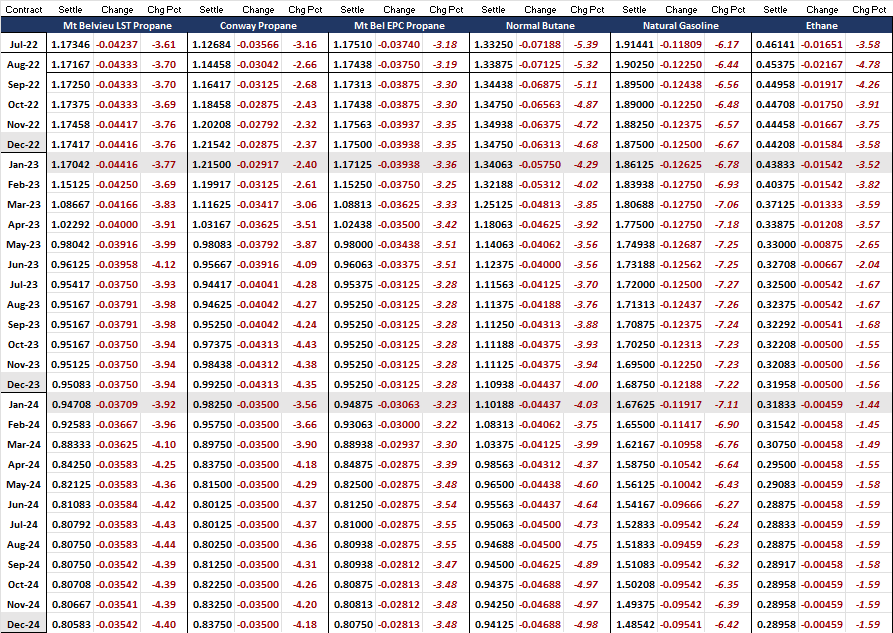Click the Dec-22 contract row label

23,145
